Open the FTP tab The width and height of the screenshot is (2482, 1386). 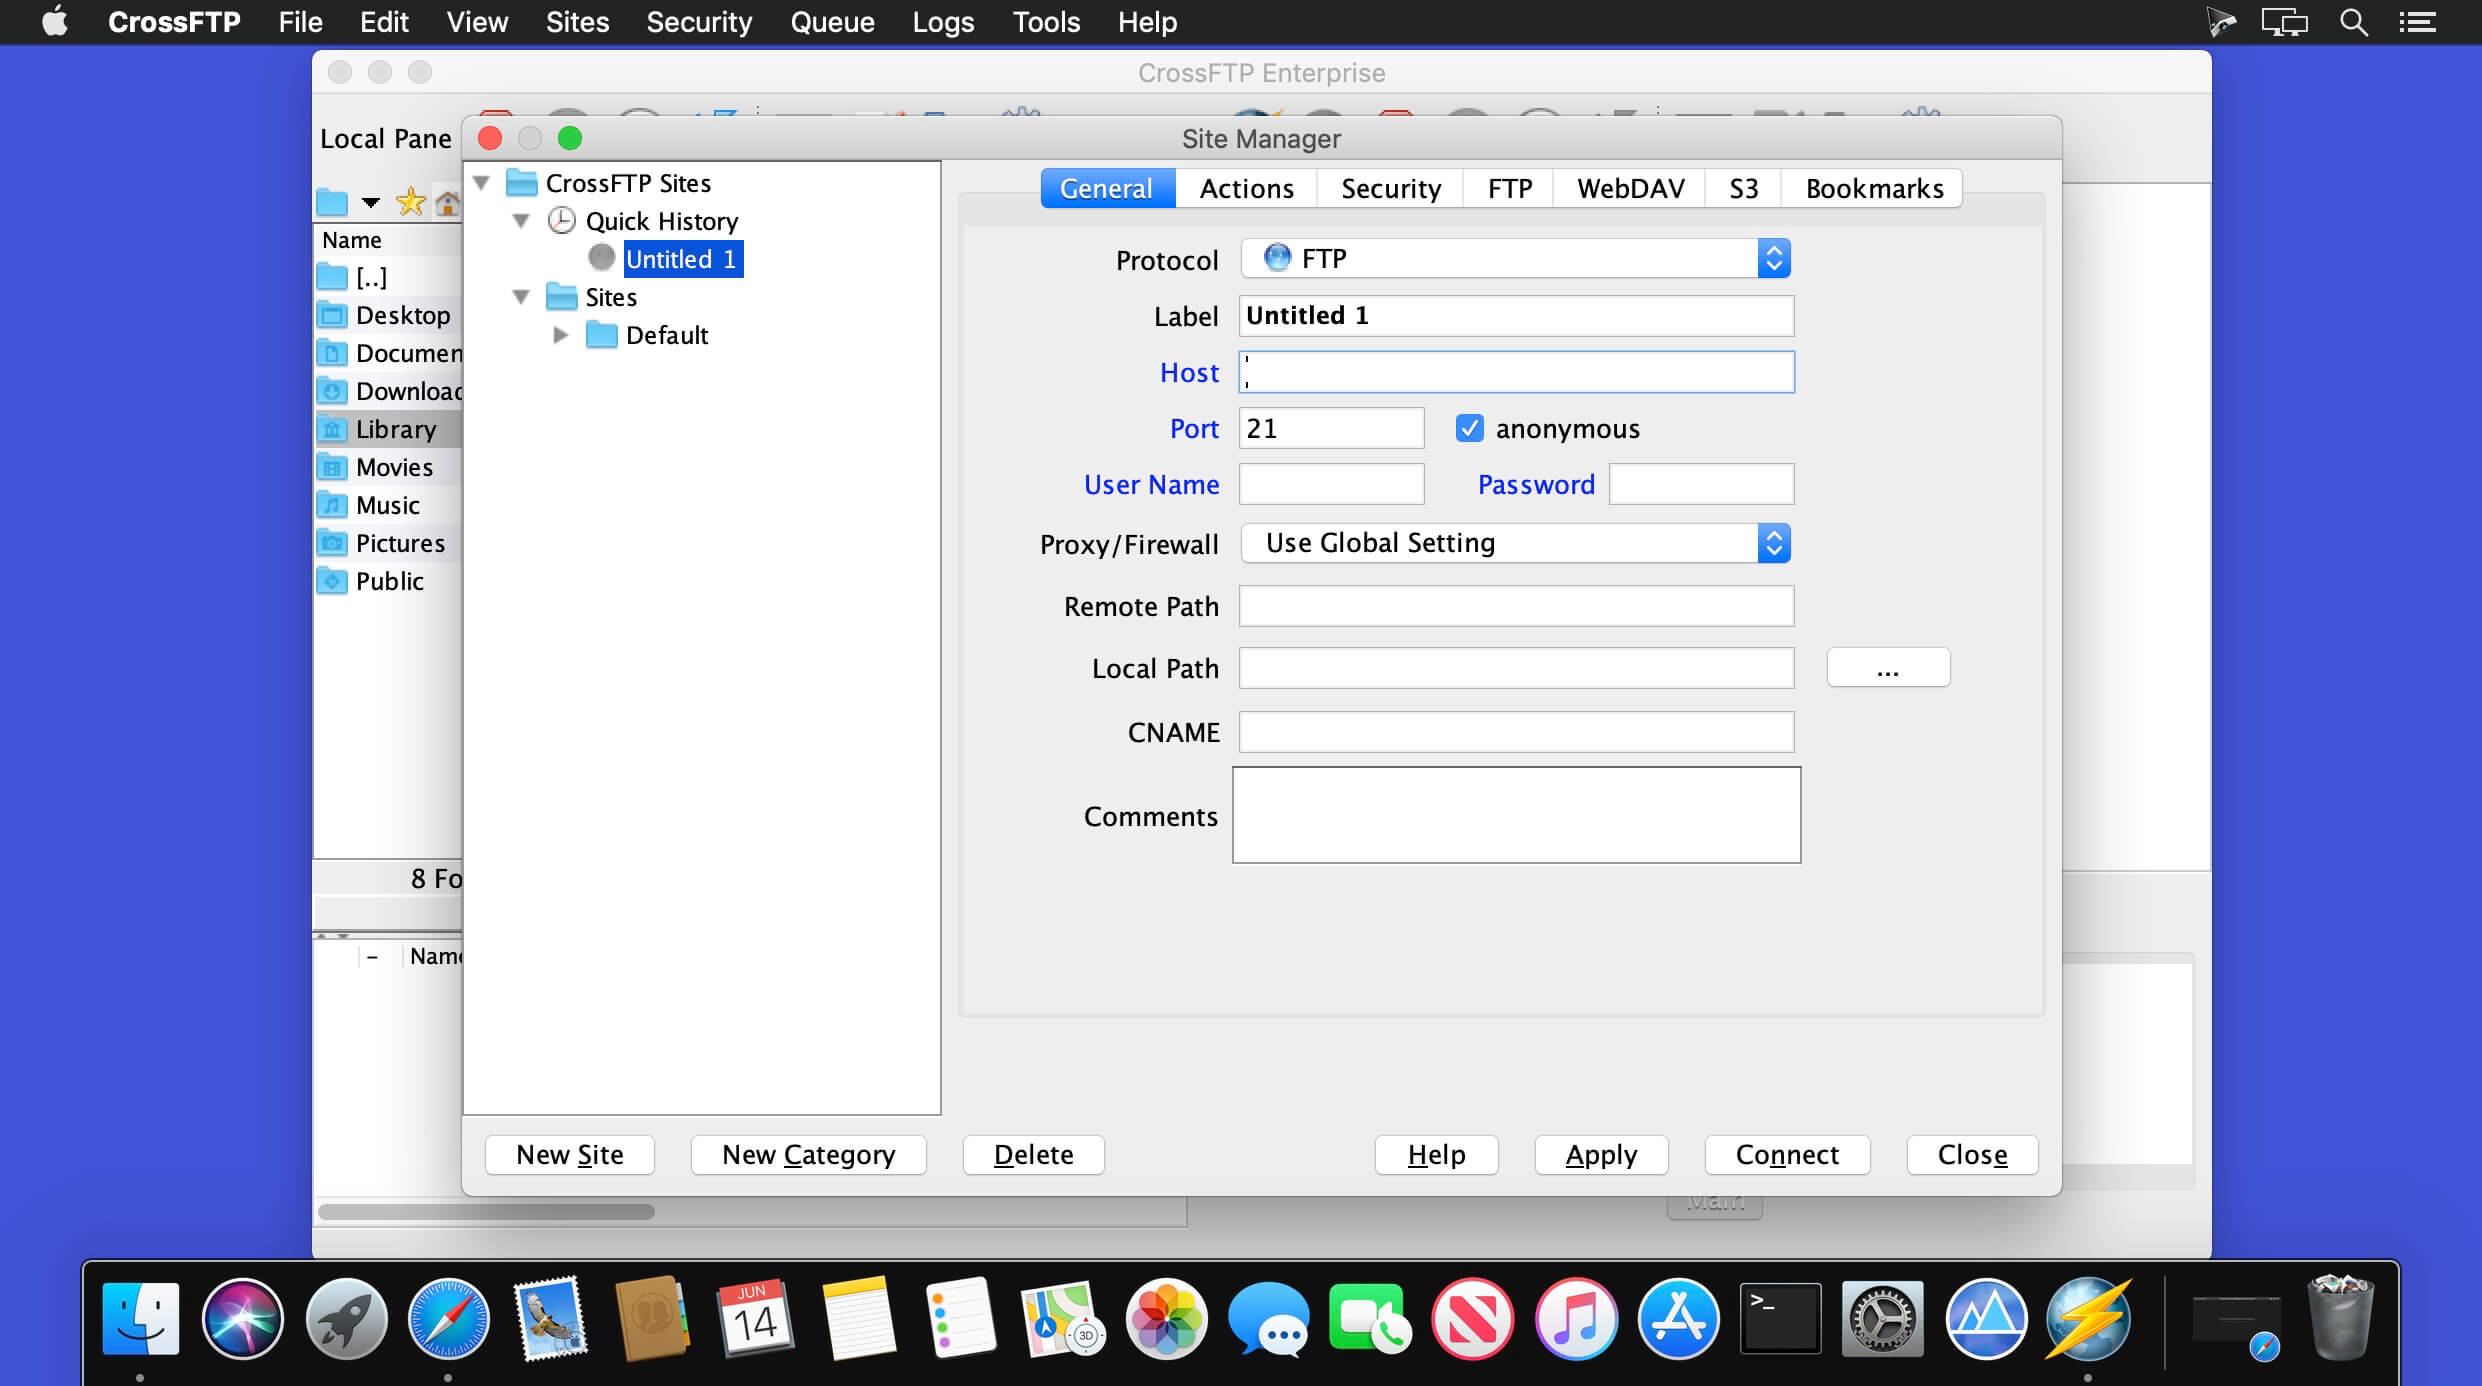click(x=1509, y=189)
